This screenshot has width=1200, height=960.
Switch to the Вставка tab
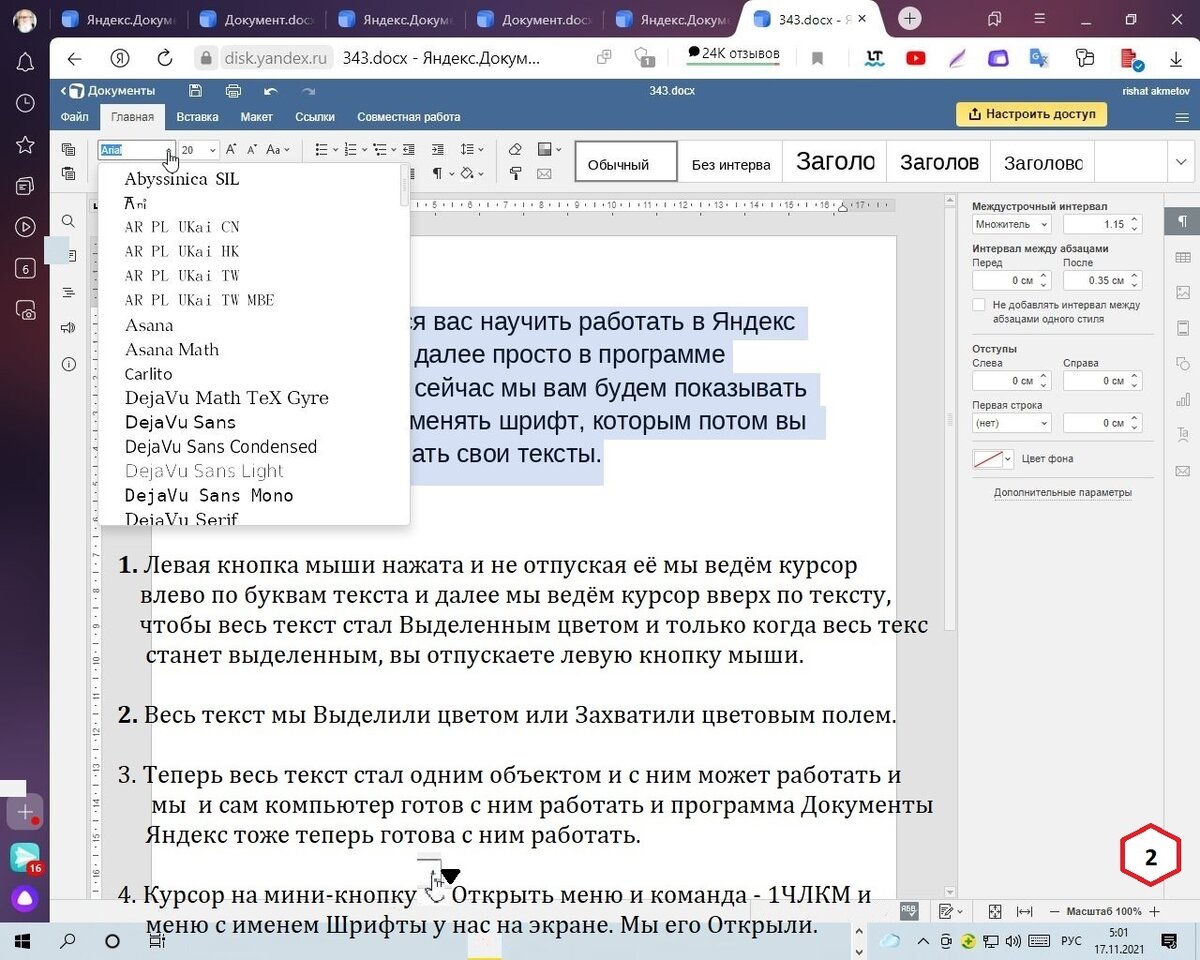tap(197, 117)
